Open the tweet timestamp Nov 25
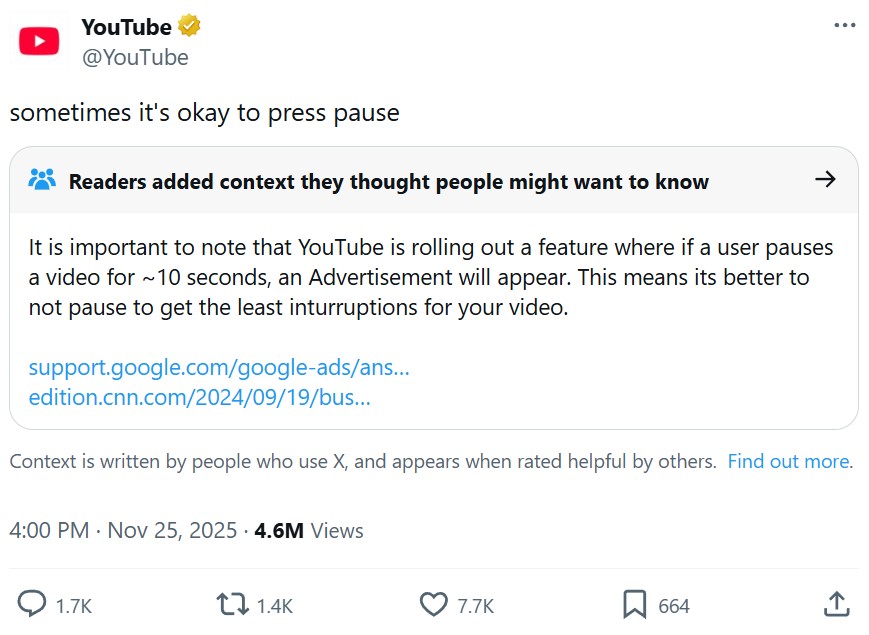The height and width of the screenshot is (635, 869). coord(166,531)
